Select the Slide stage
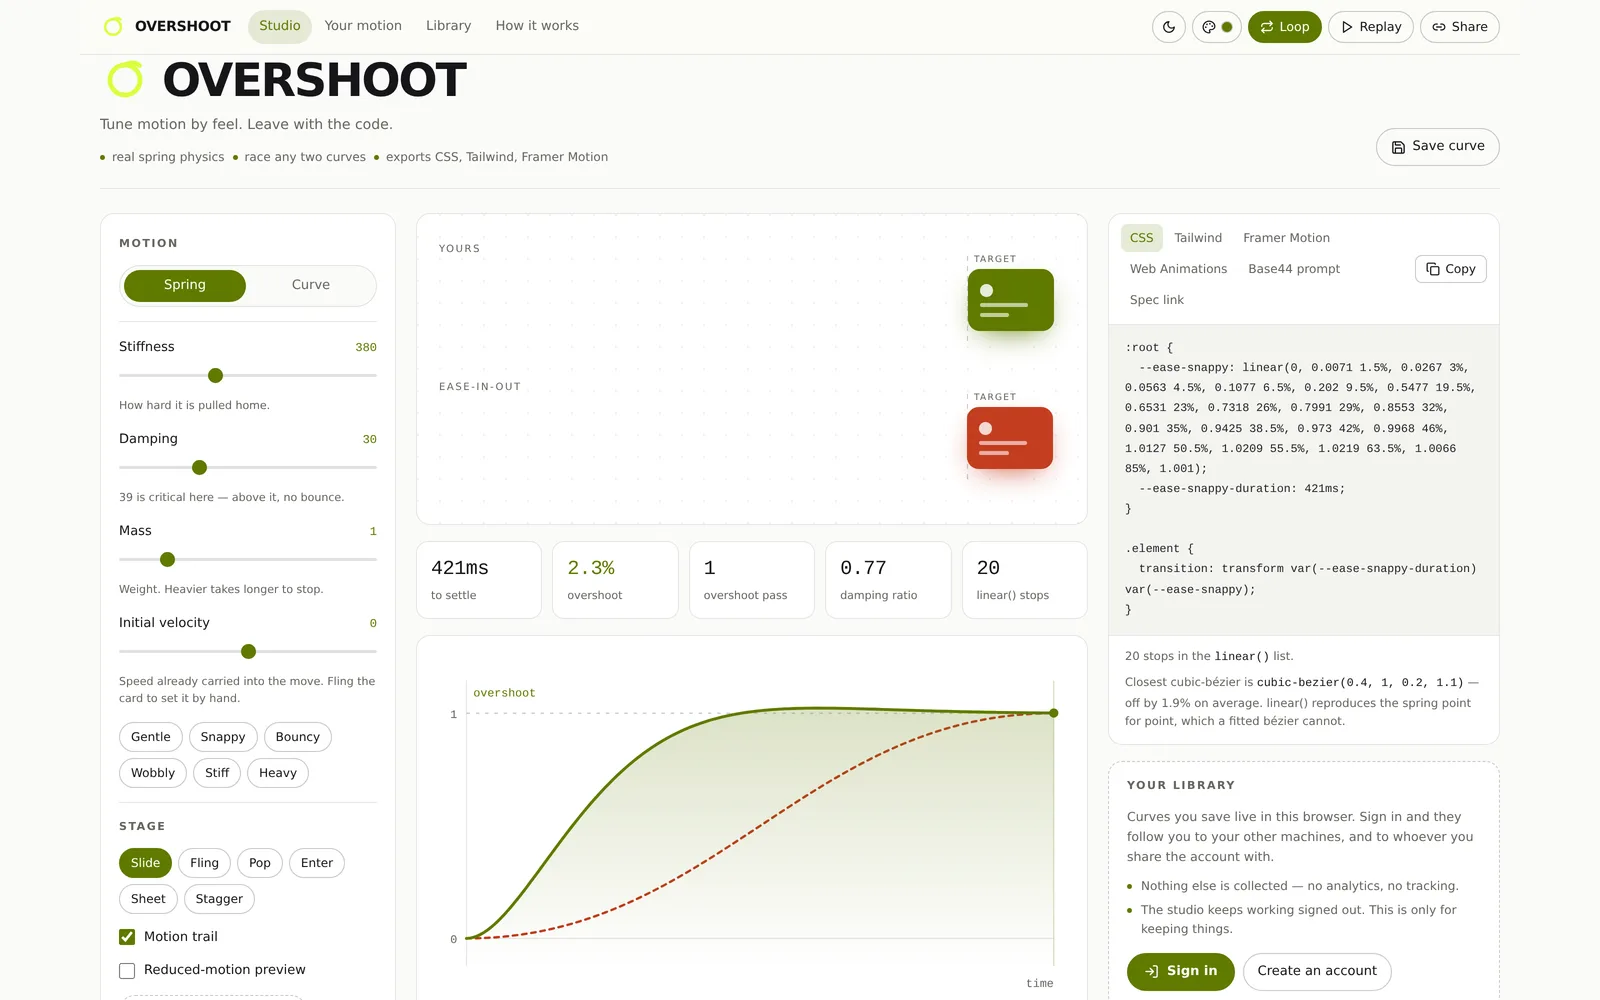 click(x=145, y=863)
